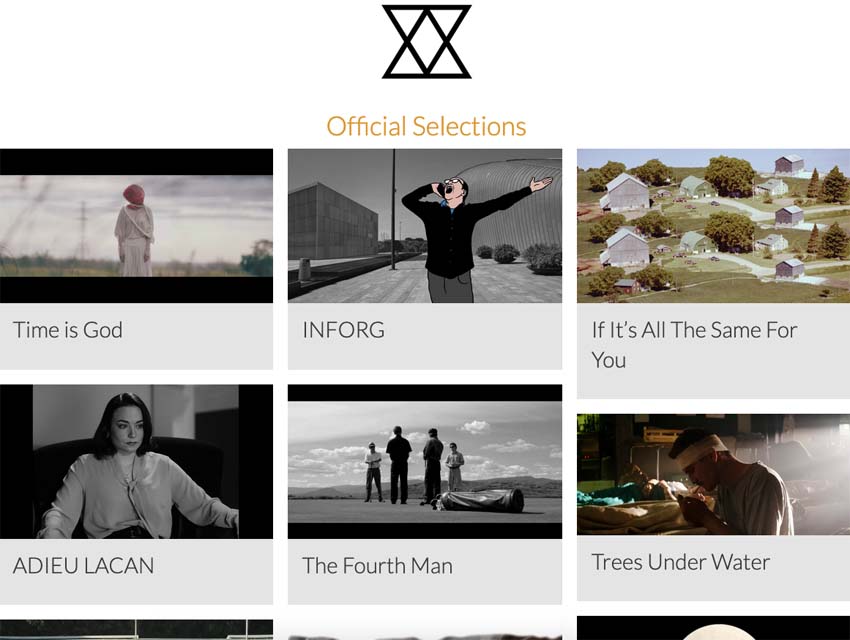Click the double-triangle site logo
Screen dimensions: 850x640
point(427,42)
